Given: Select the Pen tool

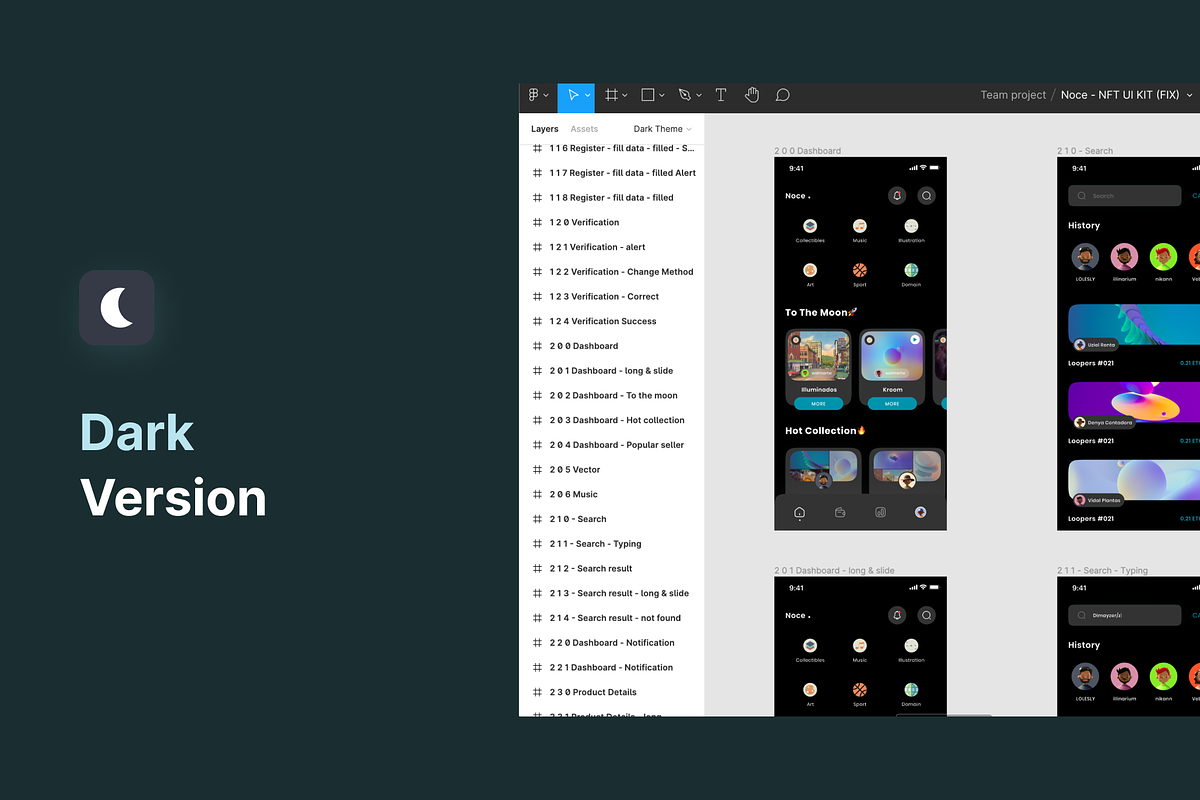Looking at the screenshot, I should [685, 95].
